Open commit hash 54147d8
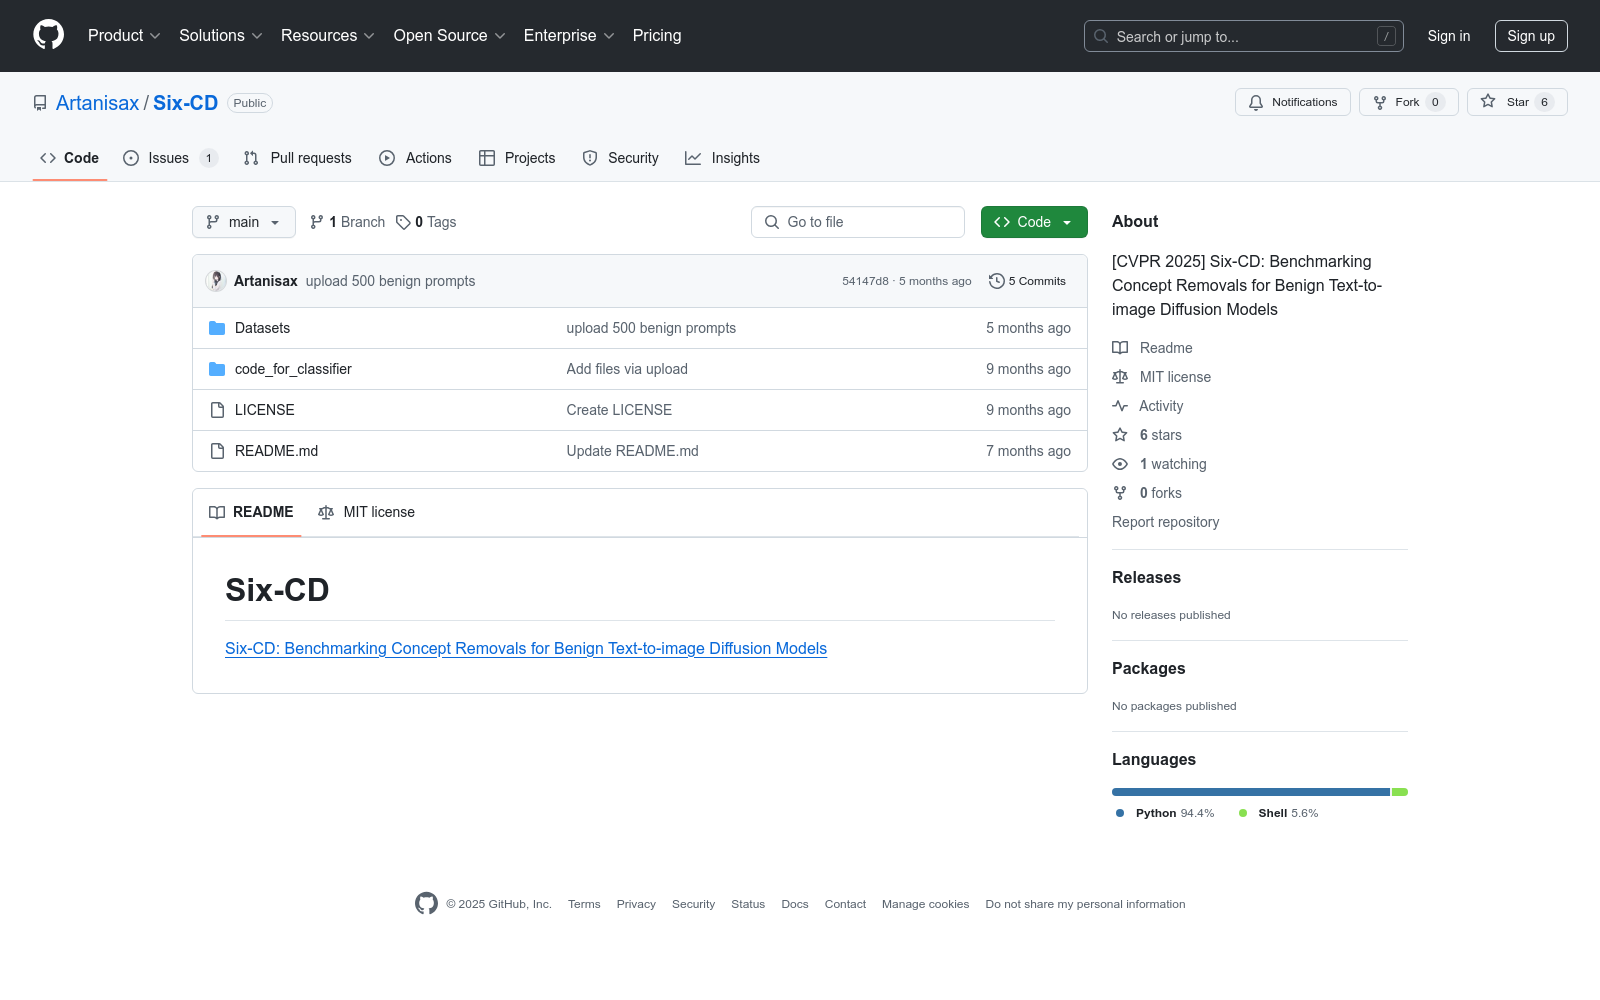The height and width of the screenshot is (1000, 1600). pyautogui.click(x=865, y=281)
